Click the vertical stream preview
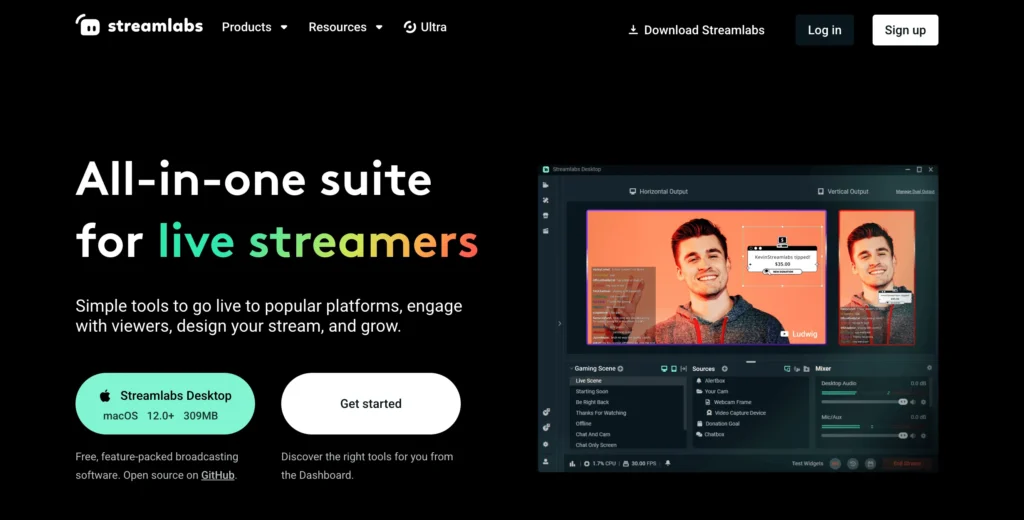This screenshot has height=520, width=1024. [876, 277]
